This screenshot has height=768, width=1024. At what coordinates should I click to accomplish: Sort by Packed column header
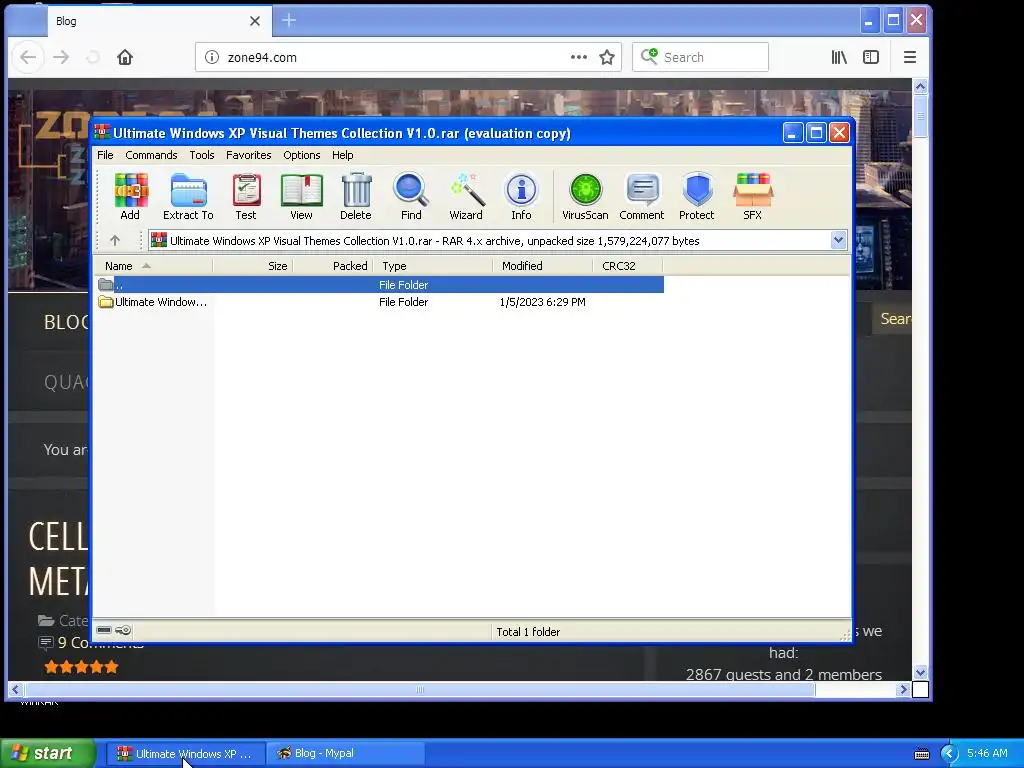332,266
